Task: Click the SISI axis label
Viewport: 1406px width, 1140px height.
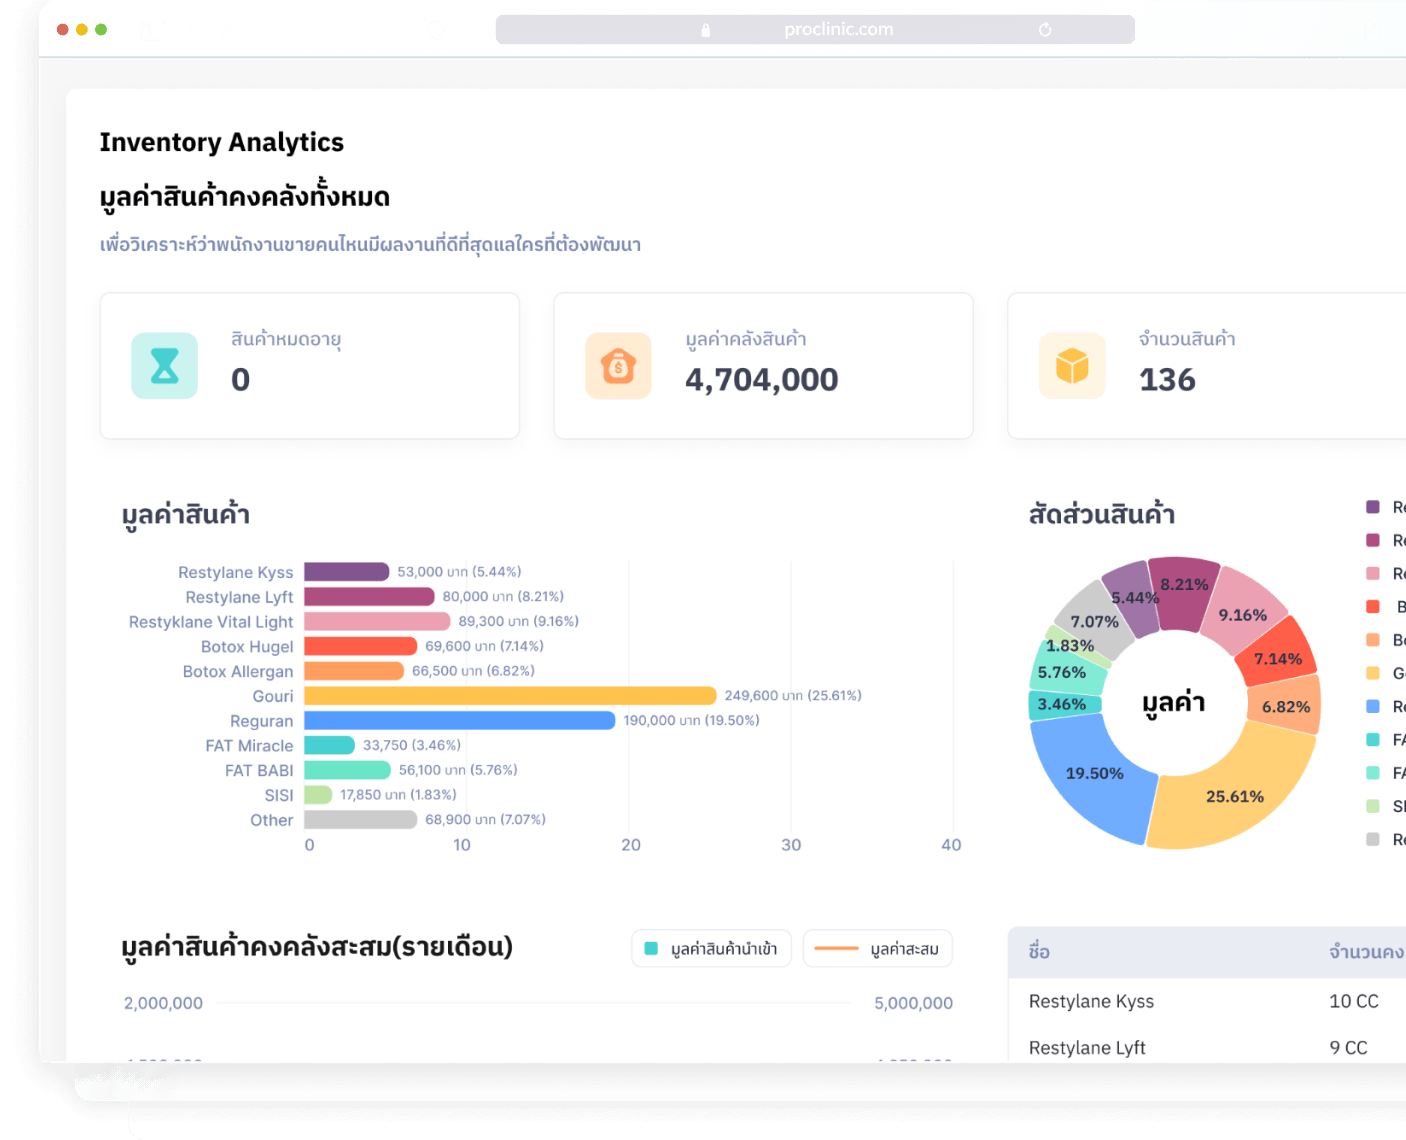Action: click(x=279, y=796)
